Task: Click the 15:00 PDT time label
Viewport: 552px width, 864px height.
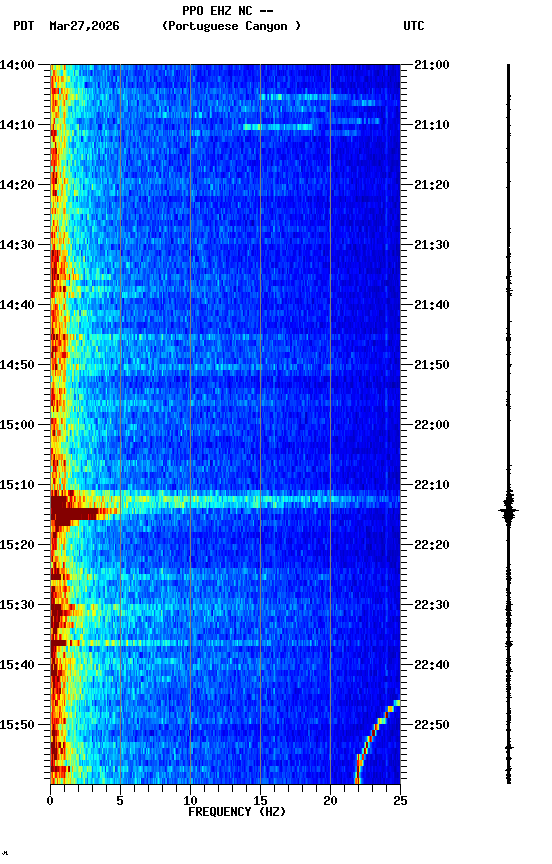Action: [17, 425]
